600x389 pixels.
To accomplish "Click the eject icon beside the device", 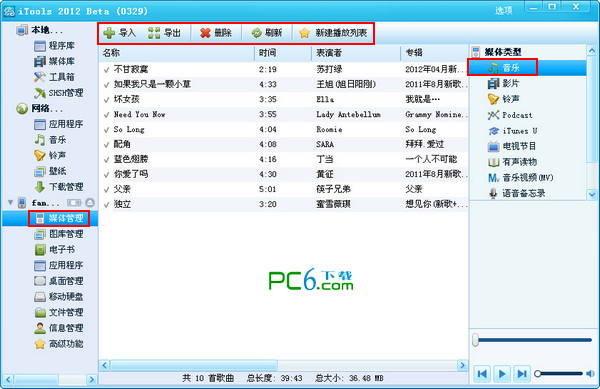I will [90, 202].
